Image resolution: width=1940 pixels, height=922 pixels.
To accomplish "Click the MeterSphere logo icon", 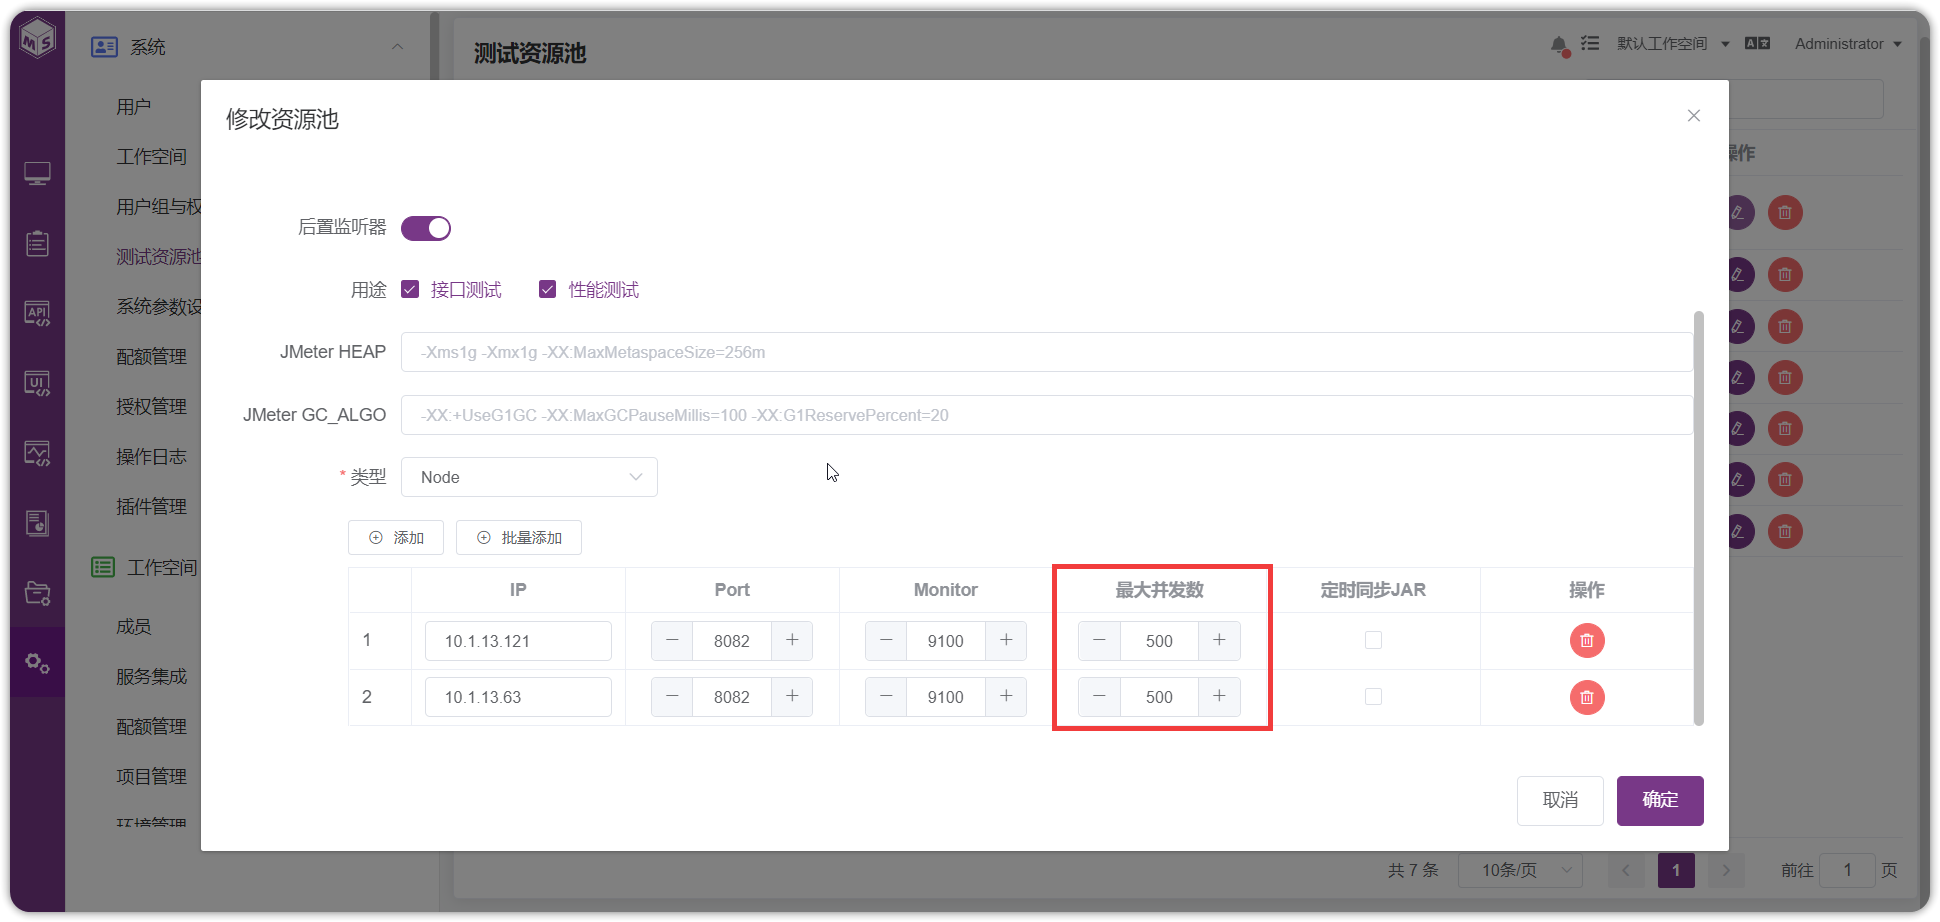I will 38,38.
